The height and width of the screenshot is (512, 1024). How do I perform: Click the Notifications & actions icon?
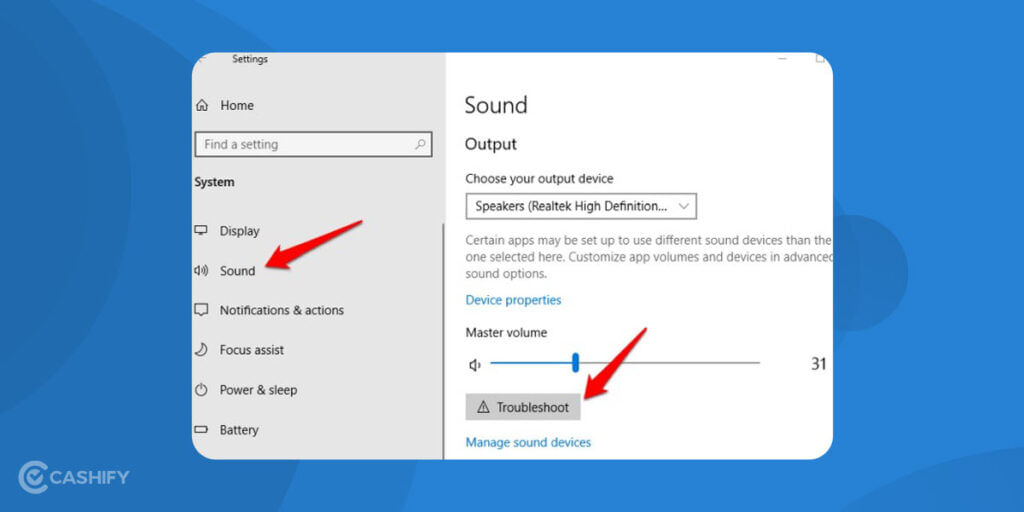point(201,310)
